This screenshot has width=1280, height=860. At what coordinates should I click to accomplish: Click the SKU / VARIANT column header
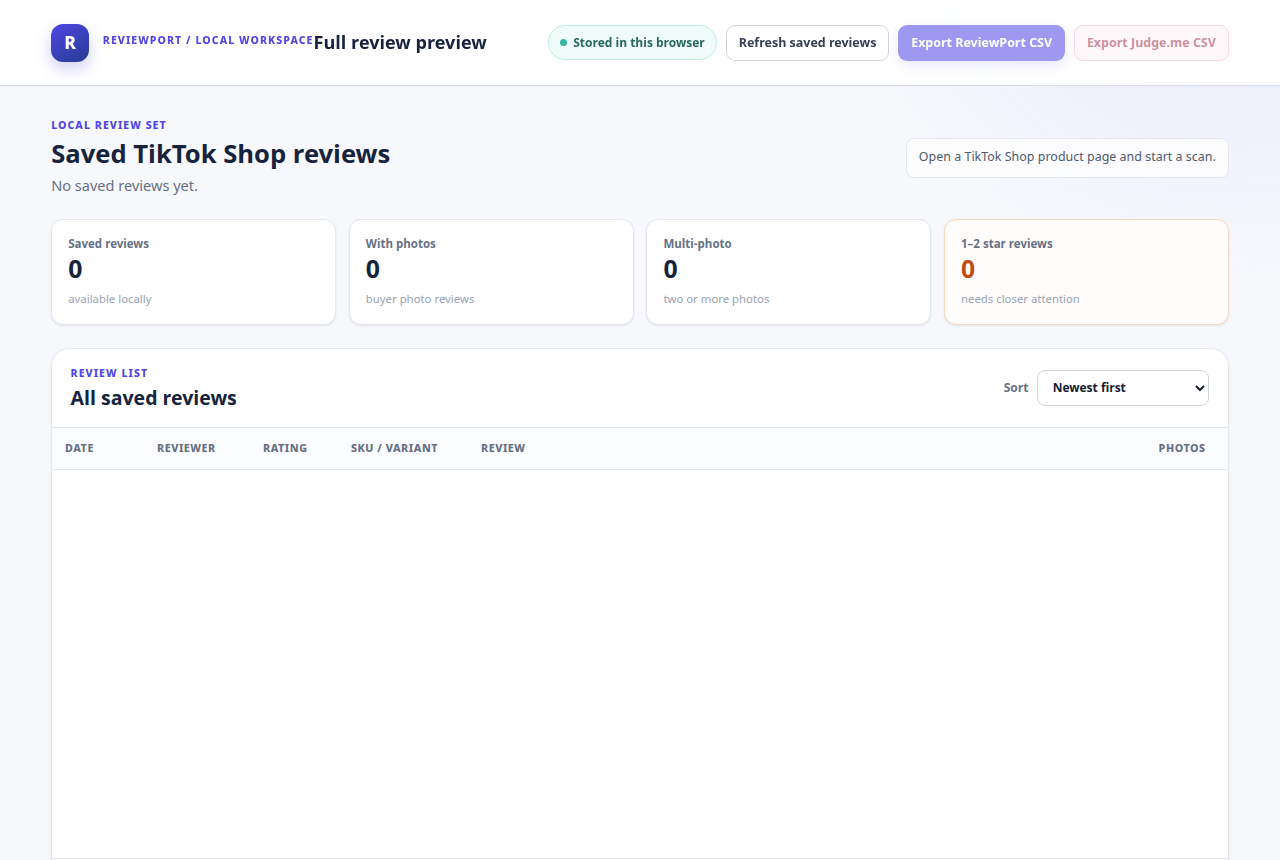pos(394,448)
